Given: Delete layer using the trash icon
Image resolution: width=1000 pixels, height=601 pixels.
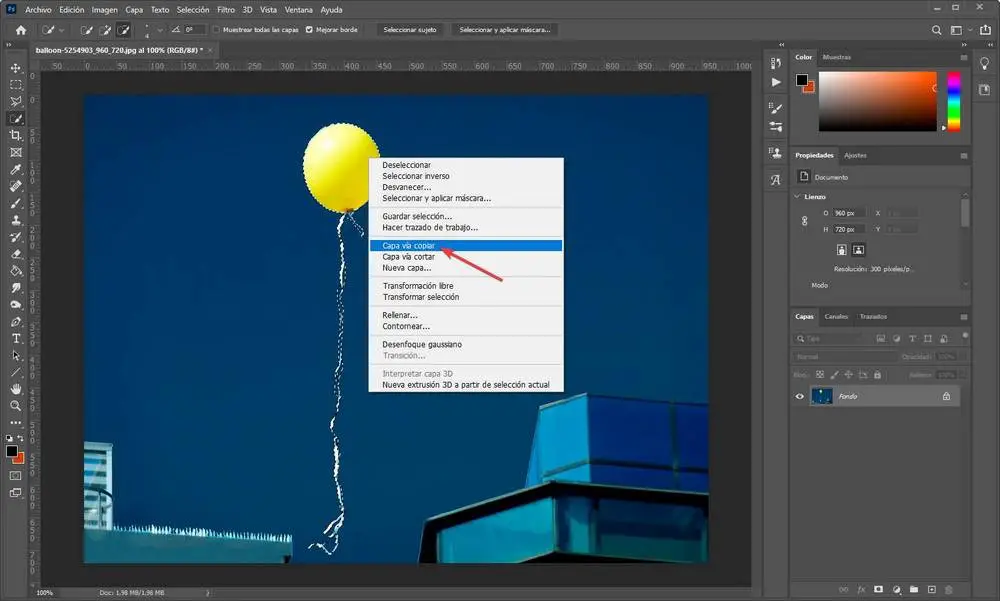Looking at the screenshot, I should (x=950, y=590).
